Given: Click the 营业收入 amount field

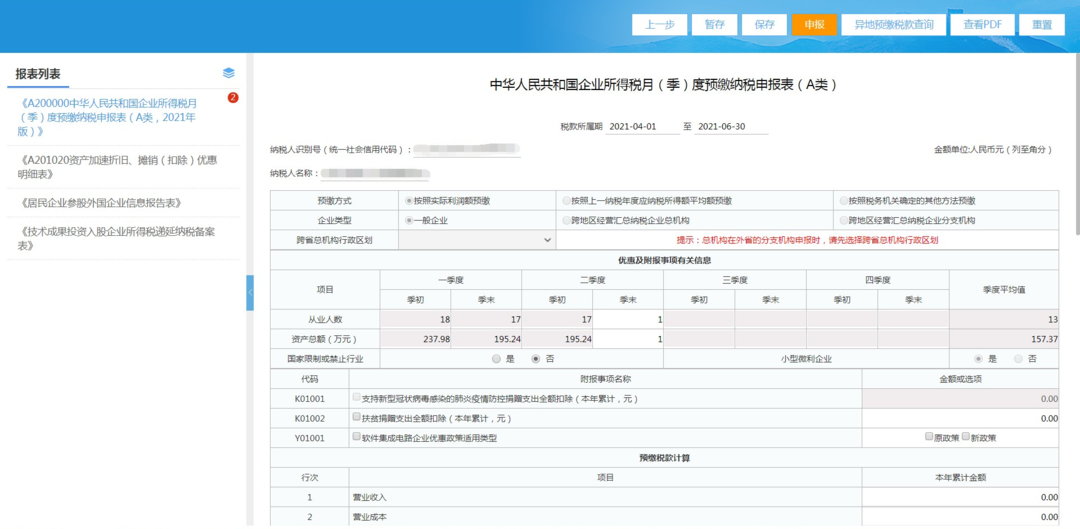Looking at the screenshot, I should coord(960,497).
